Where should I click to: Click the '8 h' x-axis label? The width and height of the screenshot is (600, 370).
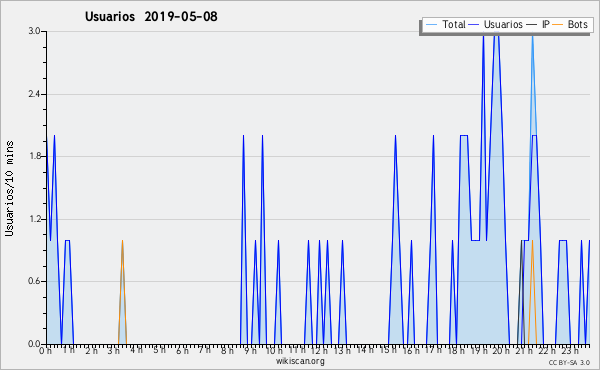227,350
